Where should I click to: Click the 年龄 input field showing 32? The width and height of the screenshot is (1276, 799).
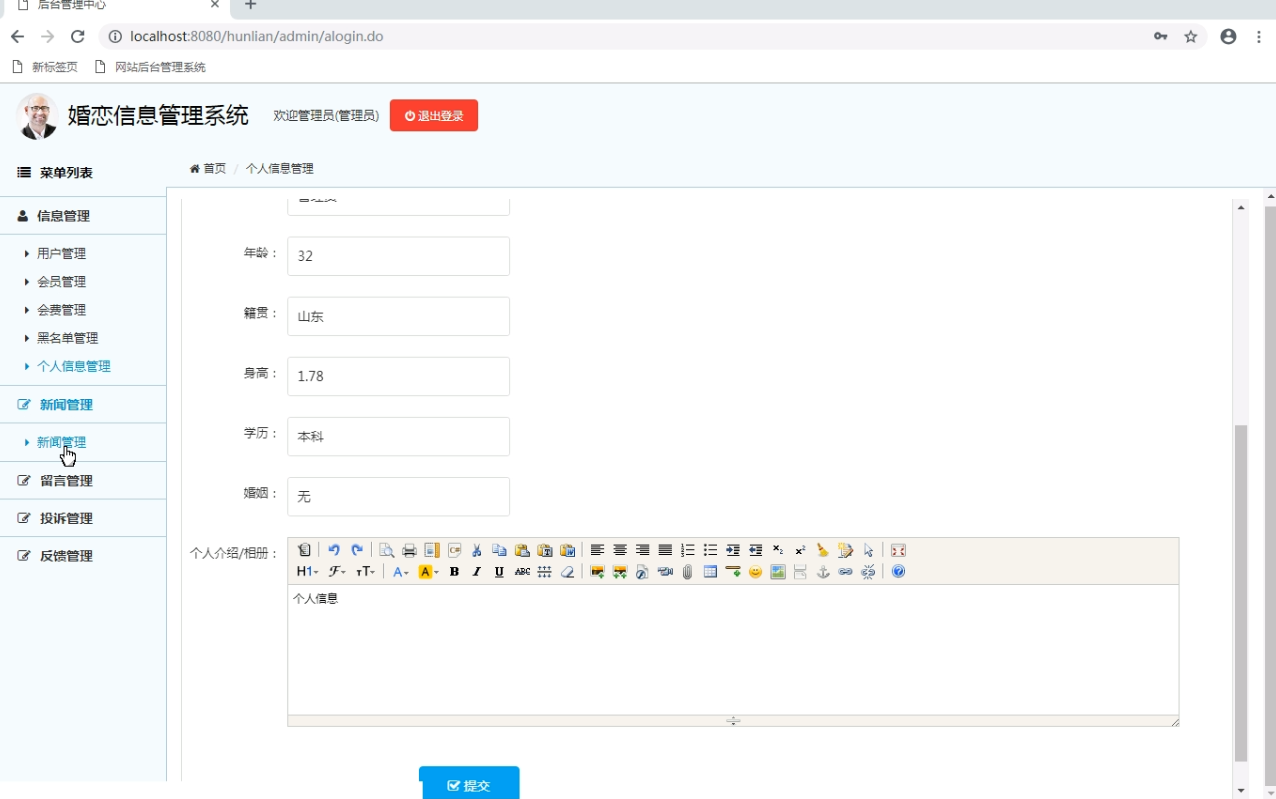[x=398, y=256]
